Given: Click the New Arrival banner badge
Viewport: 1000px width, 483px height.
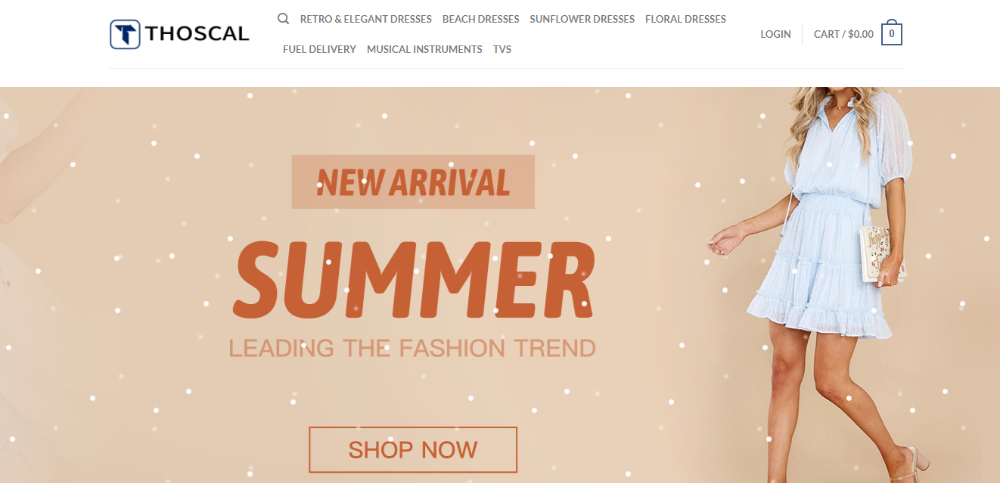Looking at the screenshot, I should click(413, 182).
